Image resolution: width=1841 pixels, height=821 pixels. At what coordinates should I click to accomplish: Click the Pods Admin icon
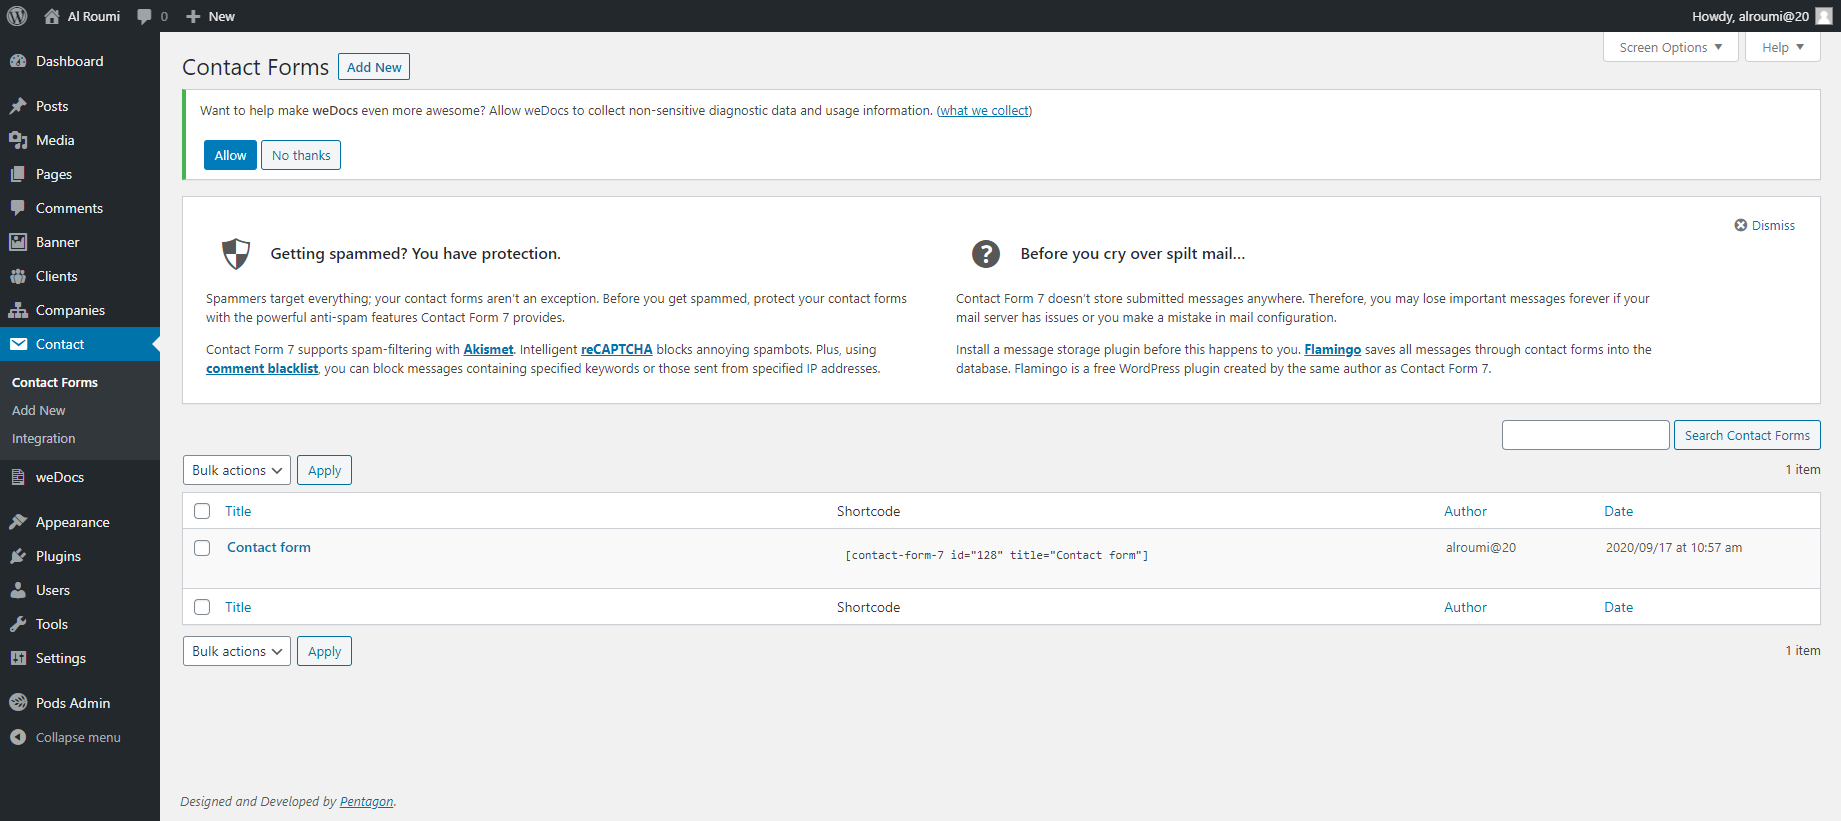[x=18, y=703]
